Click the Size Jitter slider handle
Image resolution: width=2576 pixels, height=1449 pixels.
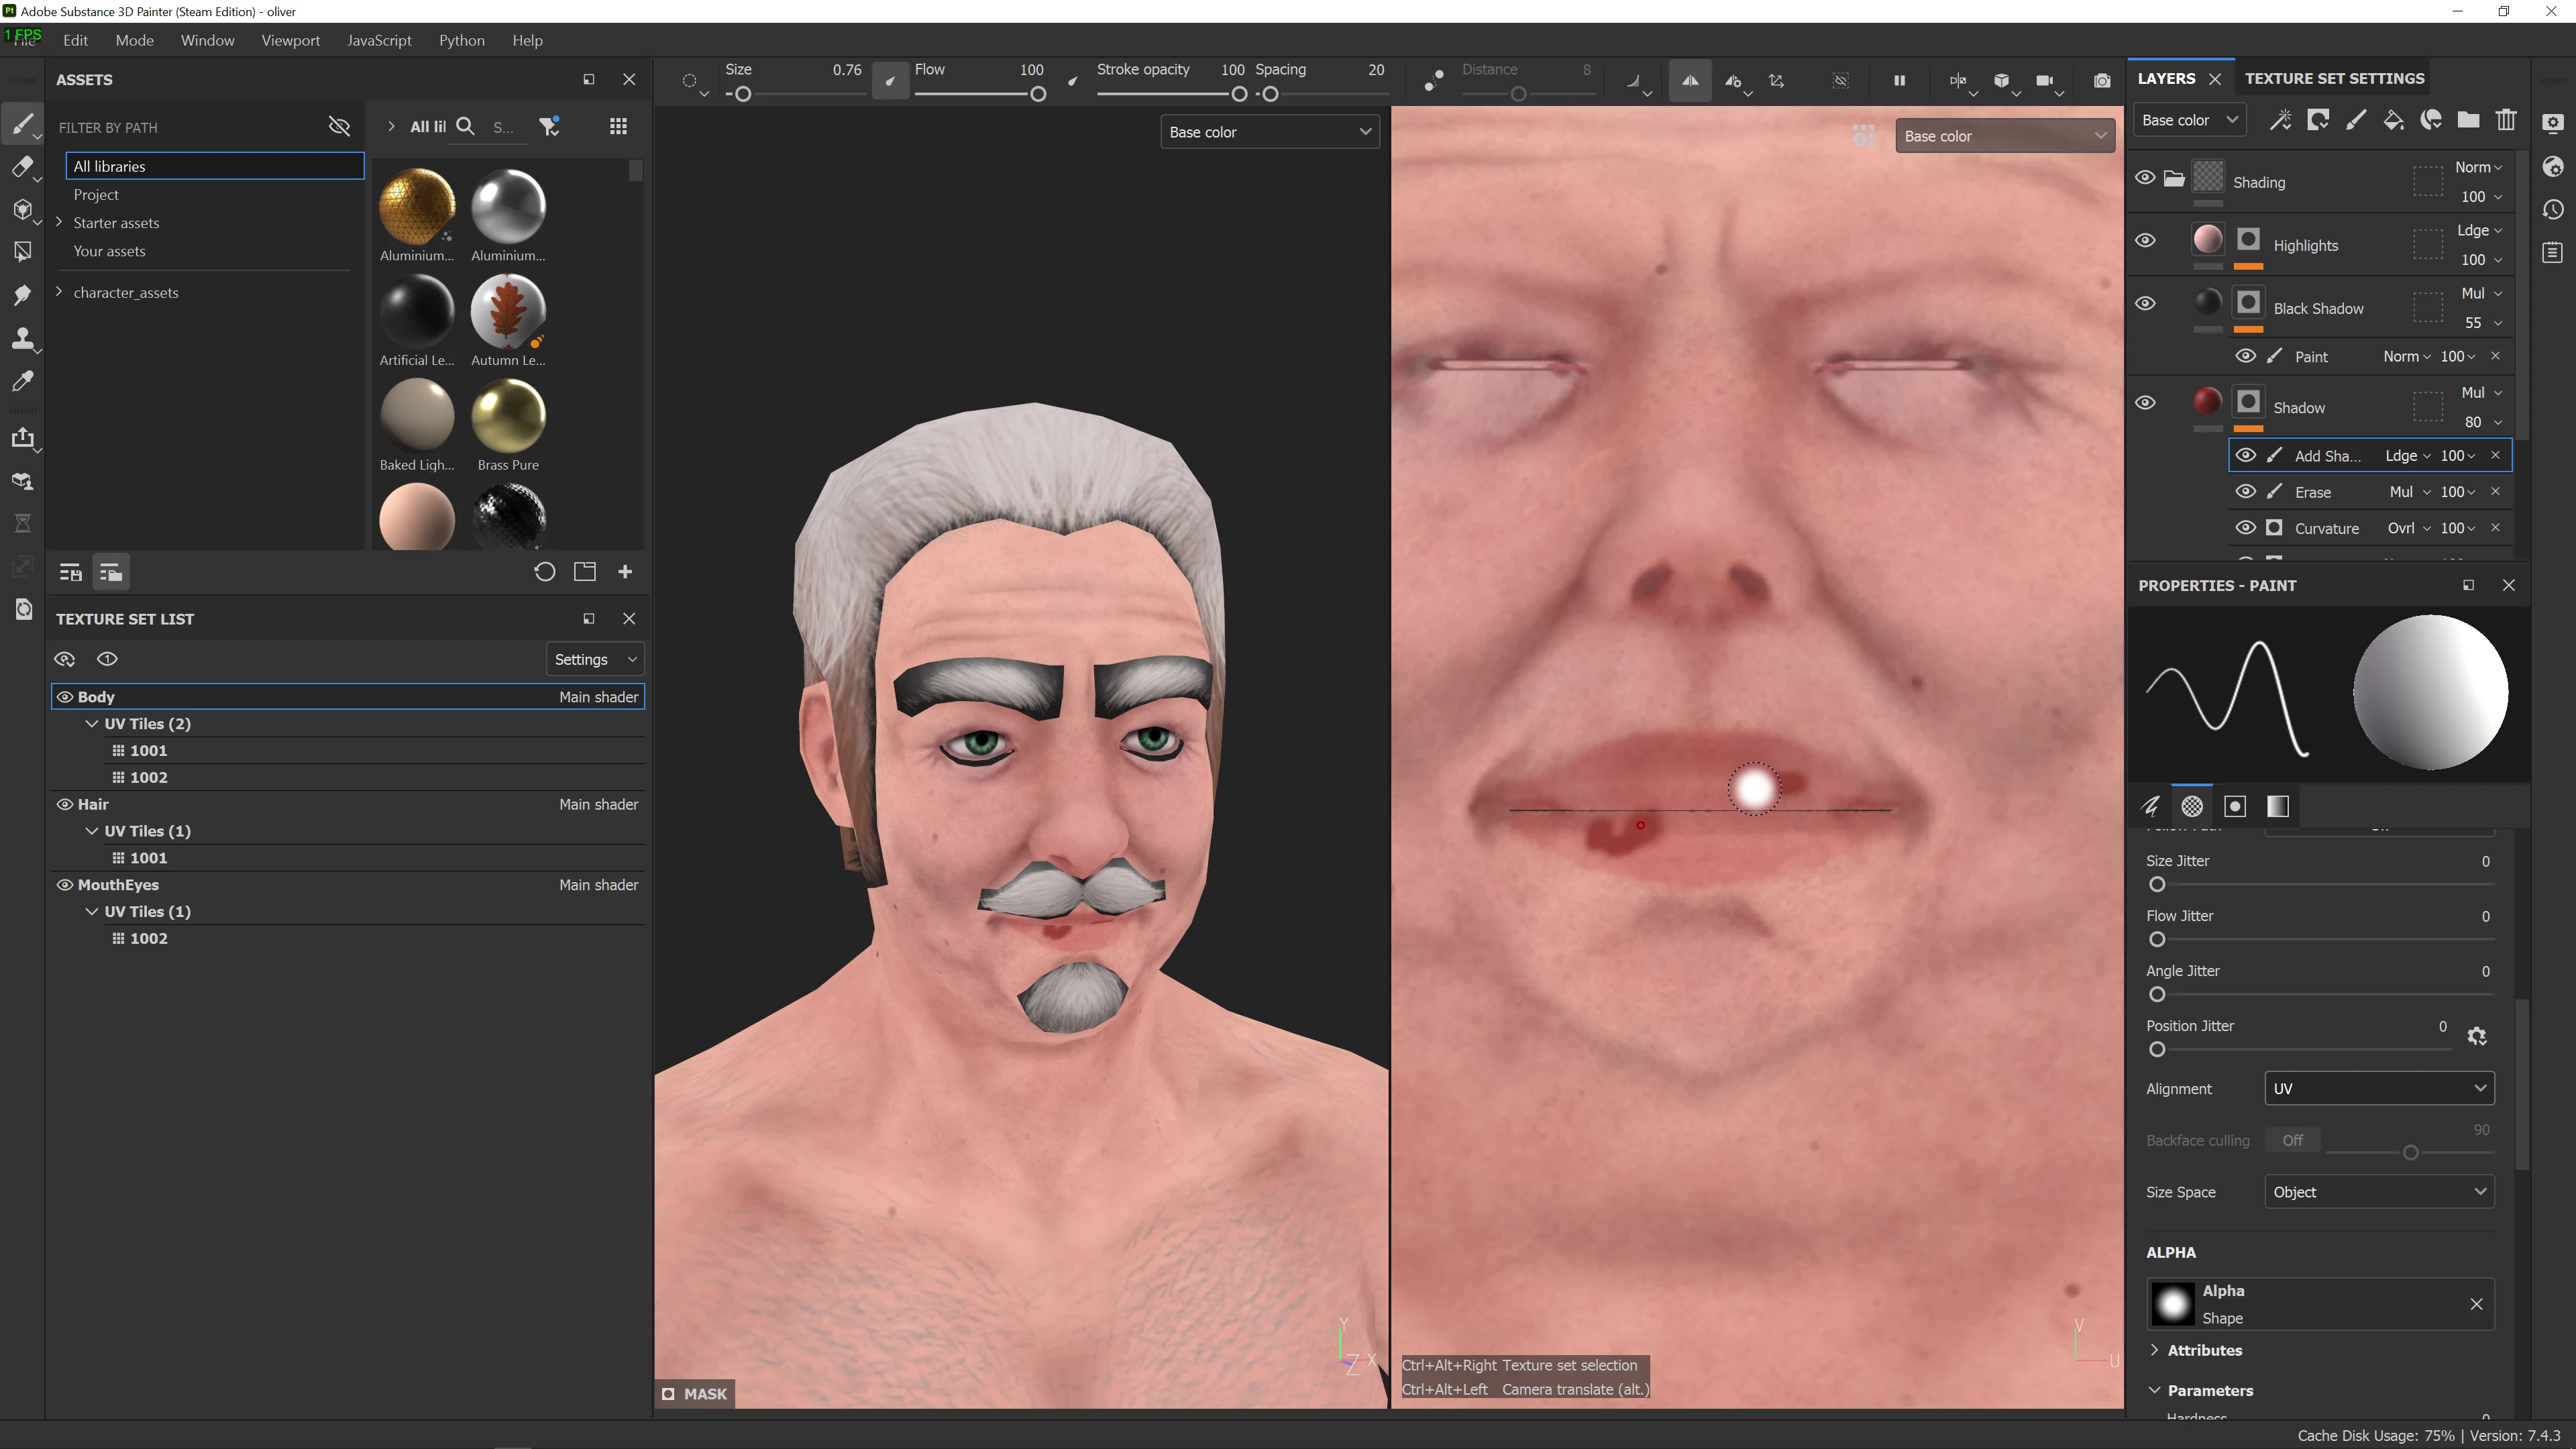(2157, 885)
